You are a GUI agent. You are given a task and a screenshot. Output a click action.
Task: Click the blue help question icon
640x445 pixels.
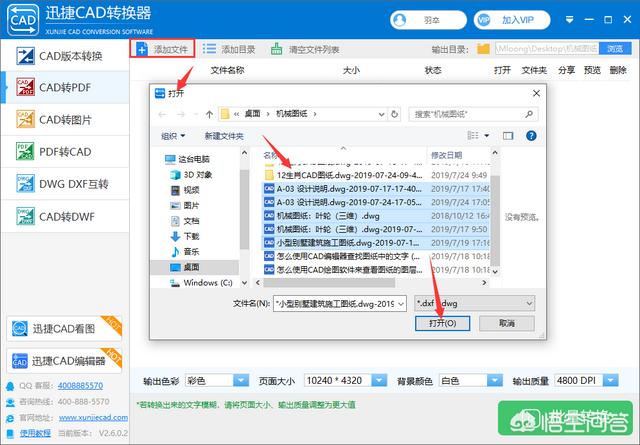[x=531, y=136]
